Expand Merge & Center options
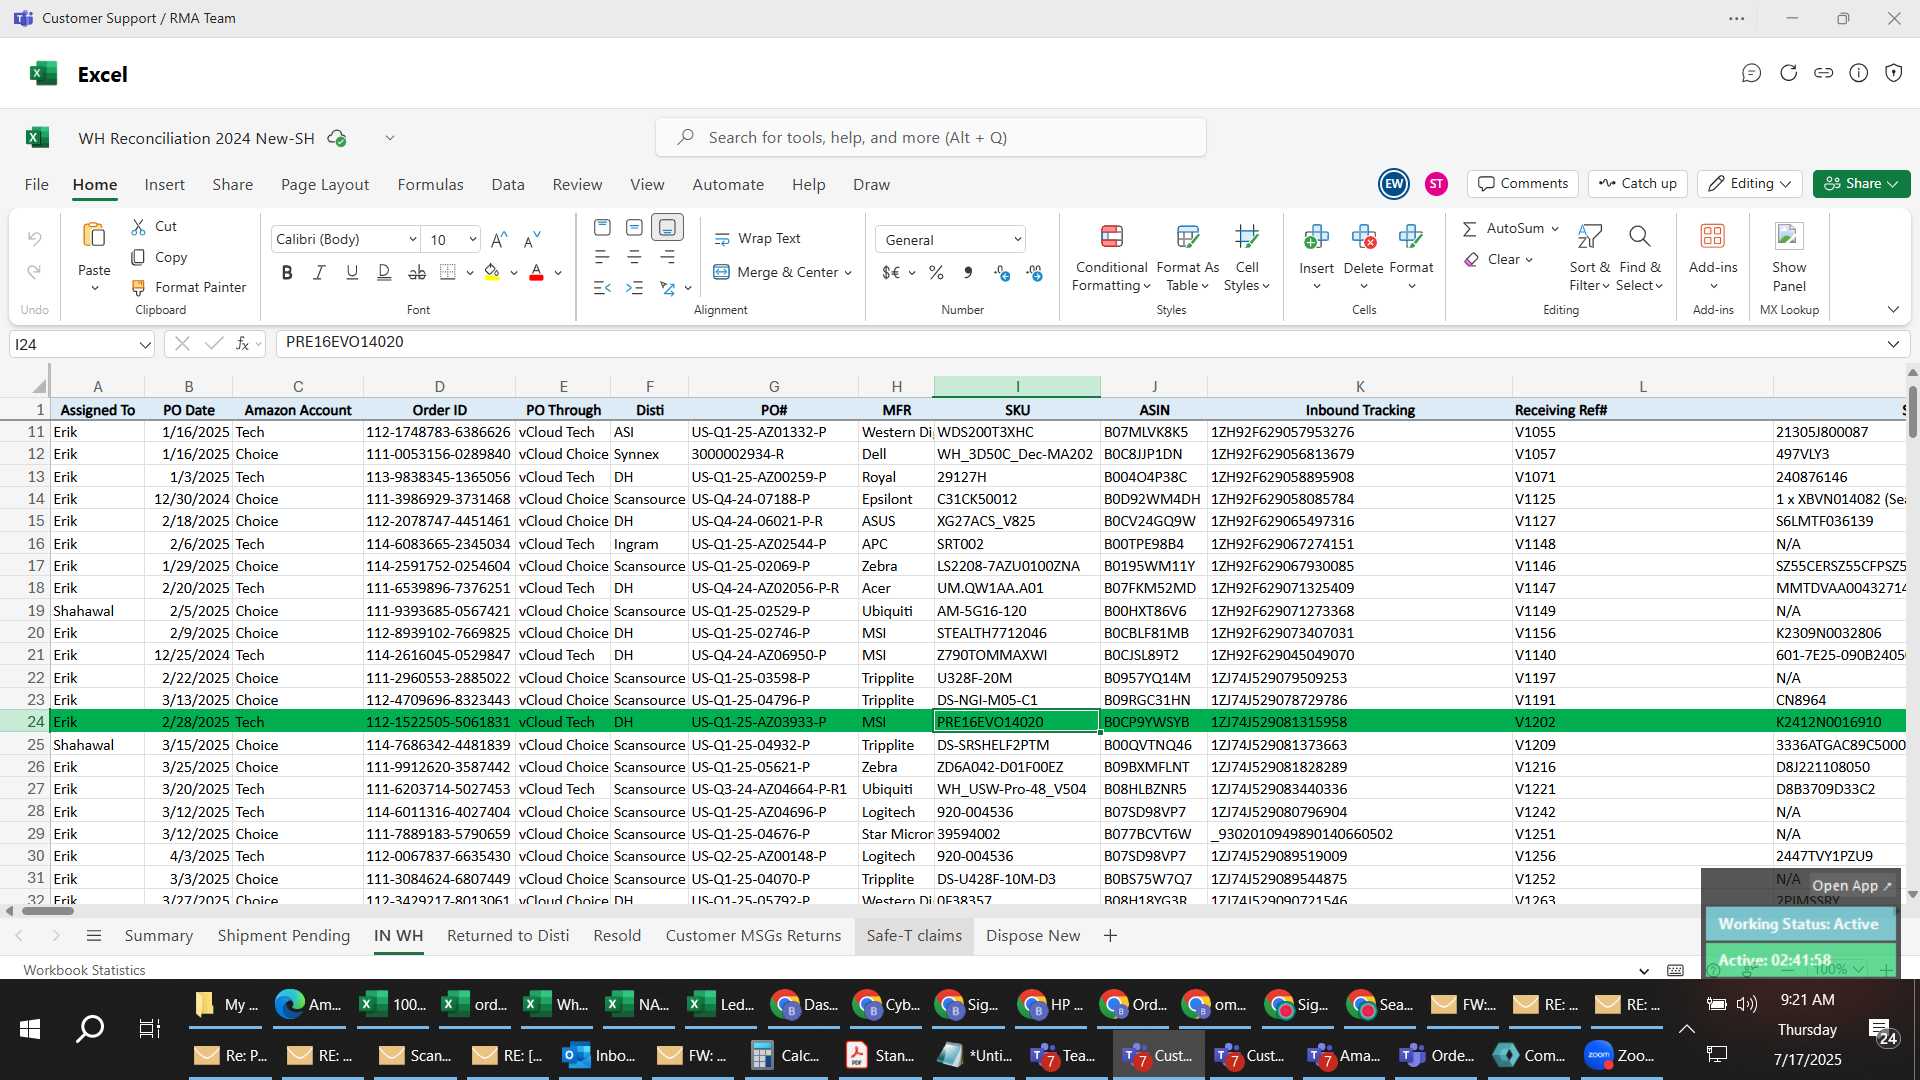Screen dimensions: 1920x1080 (848, 272)
